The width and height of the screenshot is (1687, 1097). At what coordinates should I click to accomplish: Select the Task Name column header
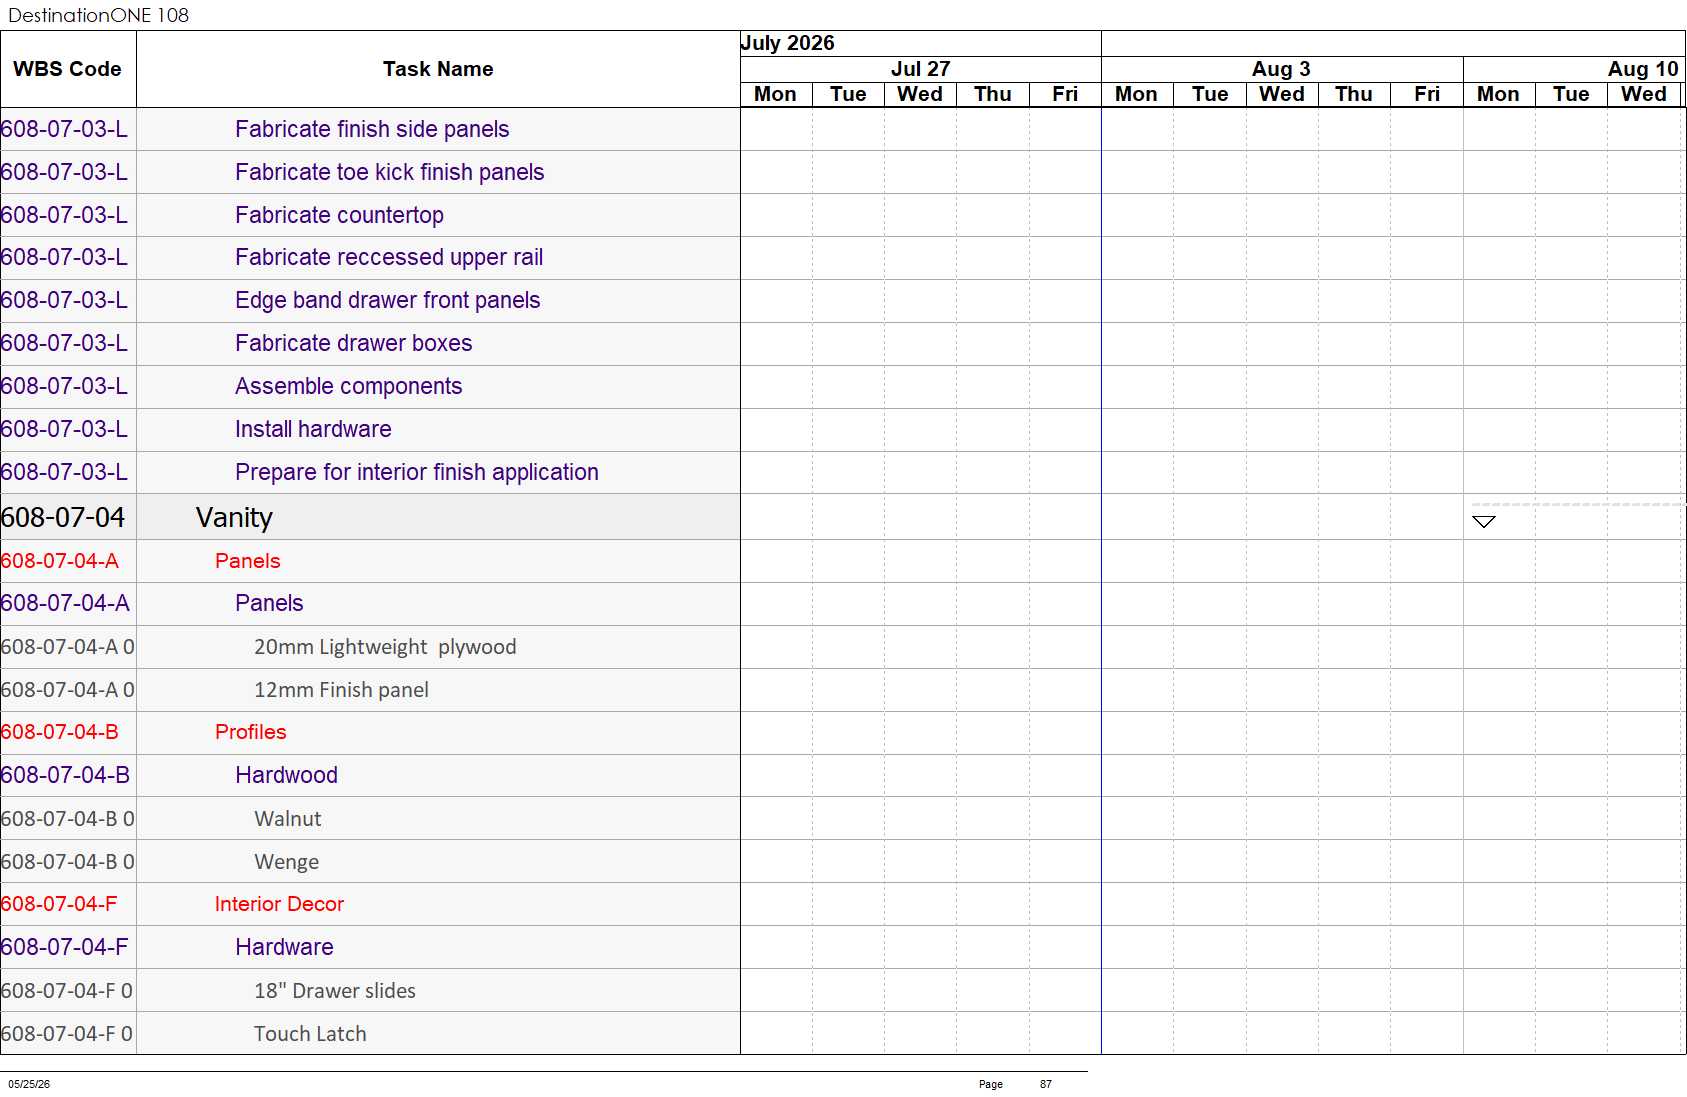click(438, 69)
